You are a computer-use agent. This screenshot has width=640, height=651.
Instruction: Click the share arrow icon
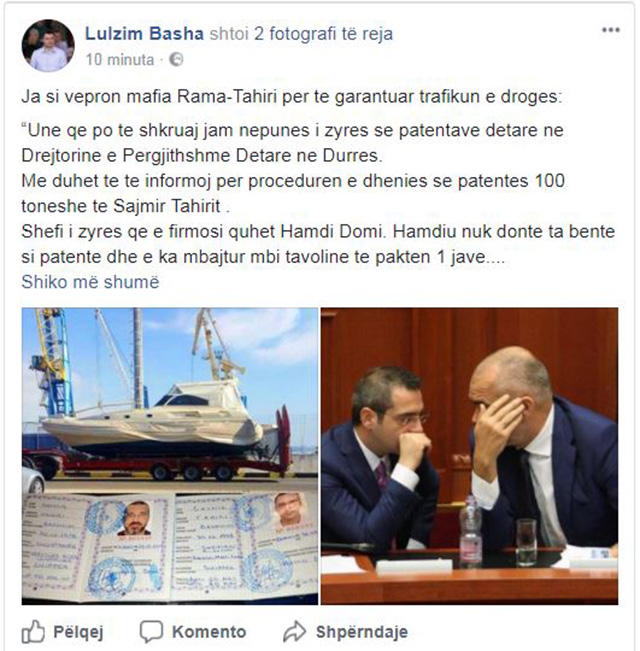tap(294, 631)
